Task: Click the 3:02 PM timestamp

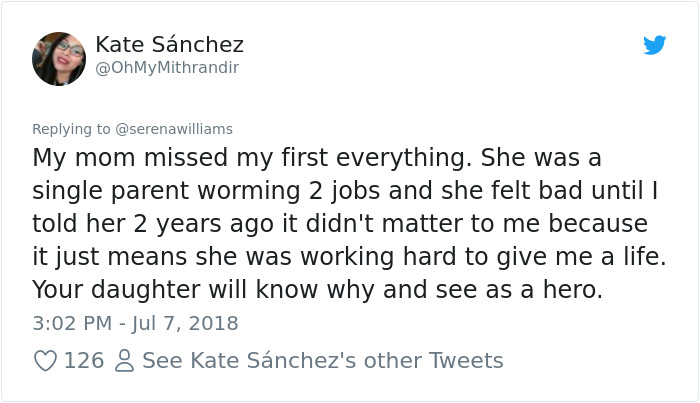Action: 71,323
